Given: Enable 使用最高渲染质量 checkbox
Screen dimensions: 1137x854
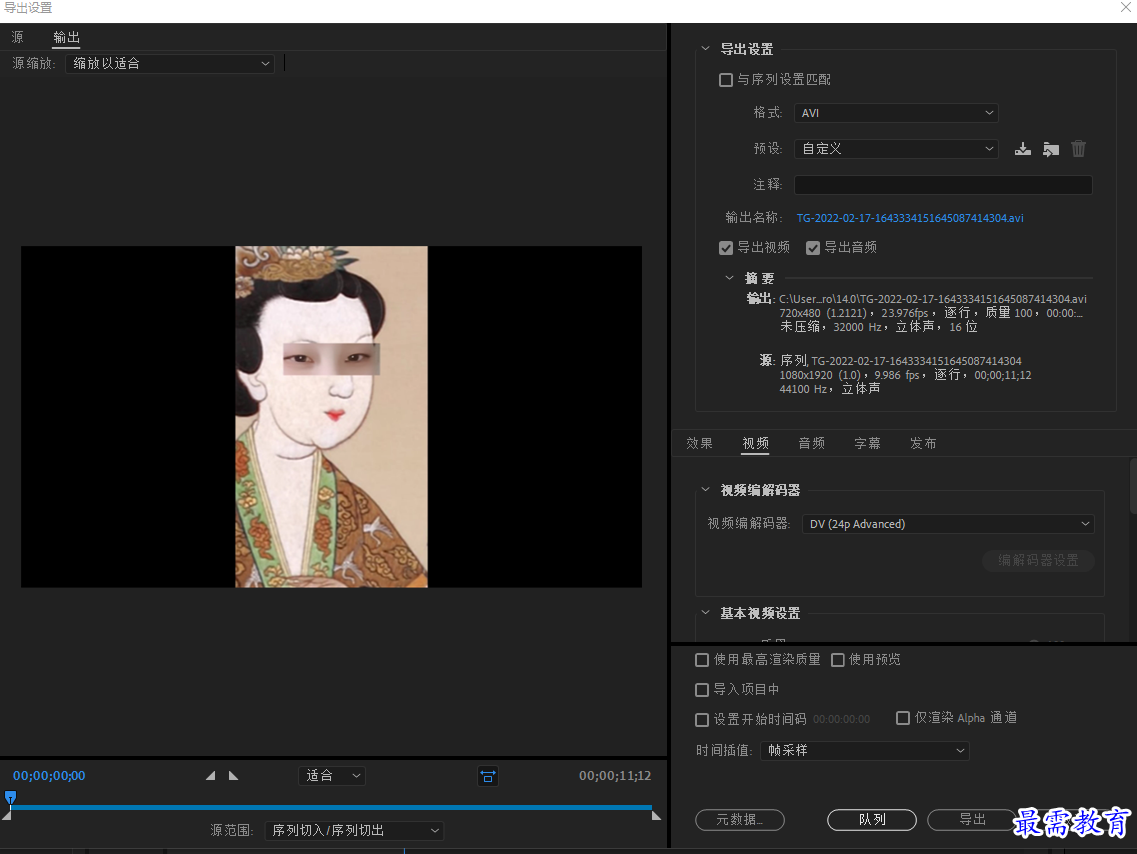Looking at the screenshot, I should coord(702,660).
